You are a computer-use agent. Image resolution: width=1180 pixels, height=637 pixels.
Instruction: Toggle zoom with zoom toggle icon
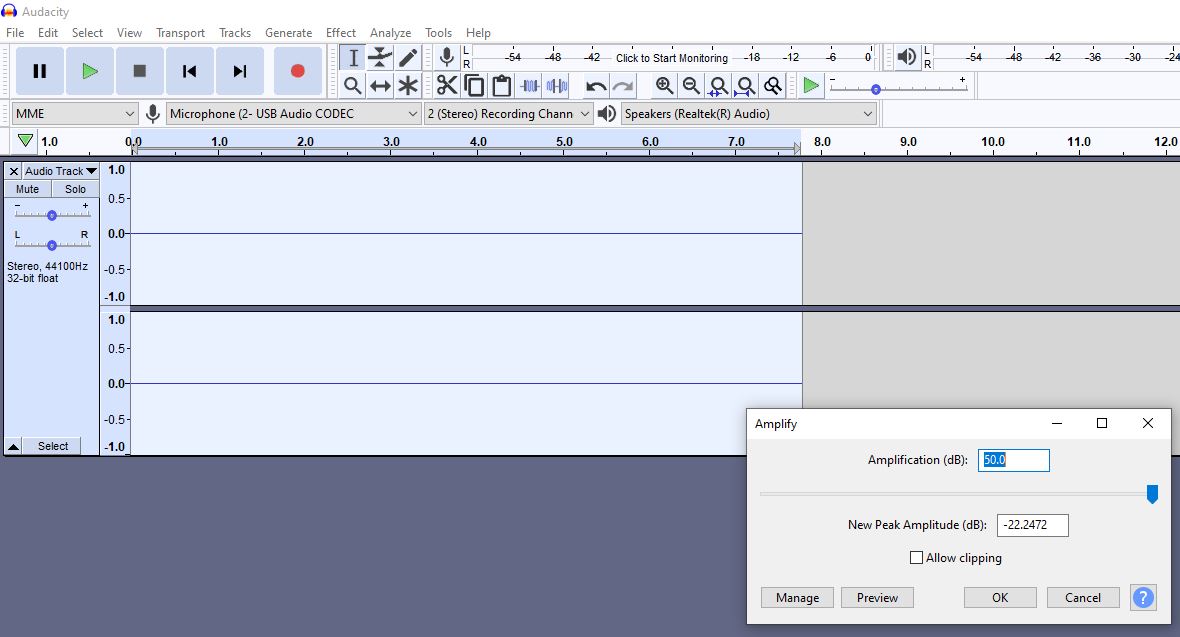click(x=773, y=86)
